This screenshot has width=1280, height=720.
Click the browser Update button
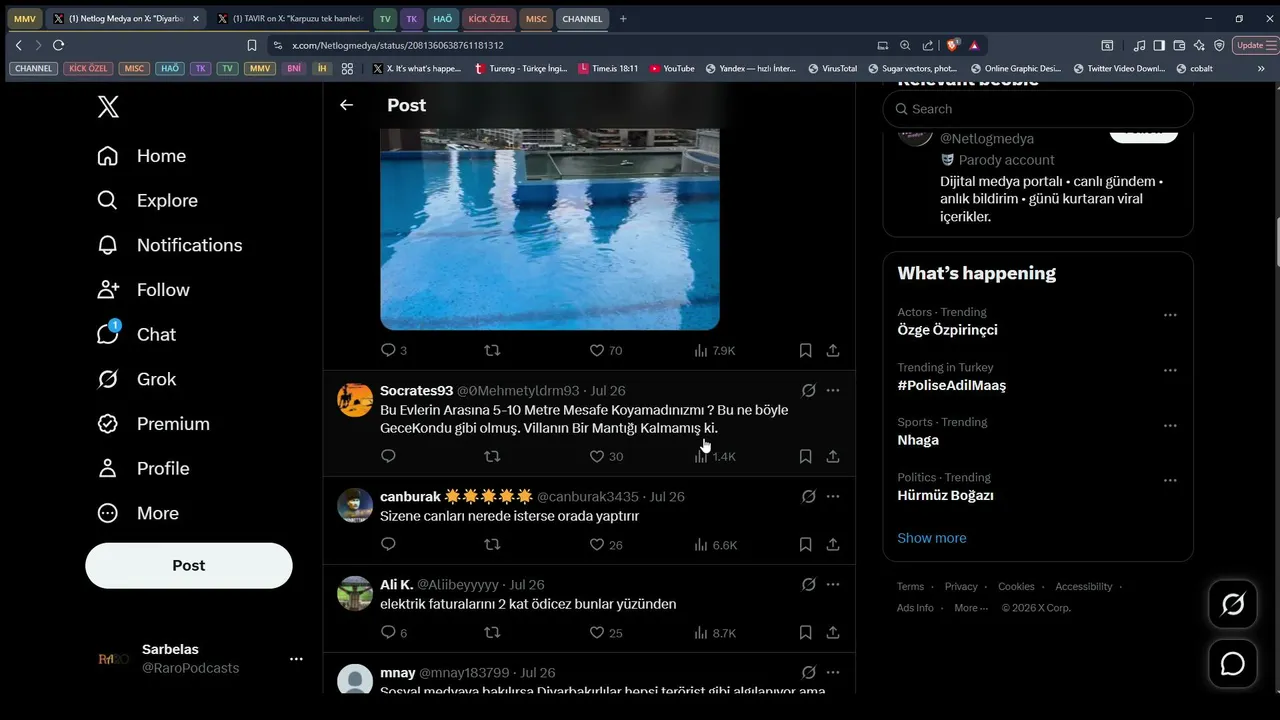[x=1254, y=45]
